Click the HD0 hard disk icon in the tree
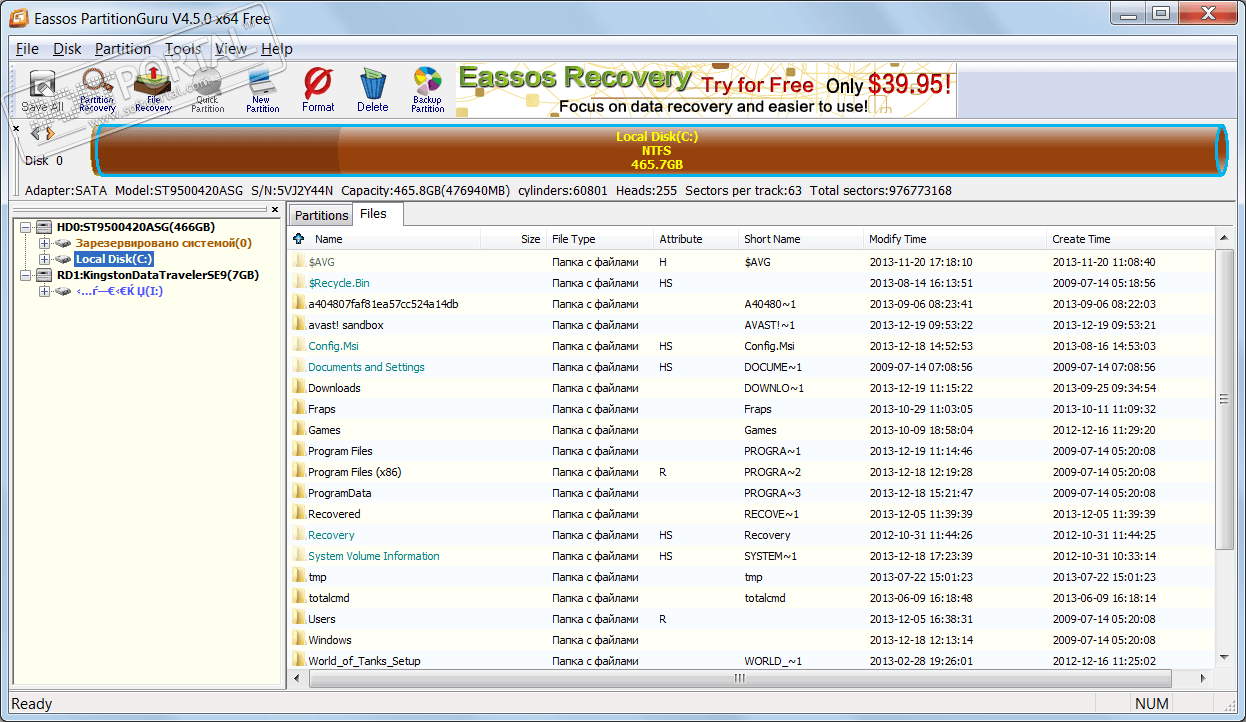This screenshot has width=1246, height=722. point(44,227)
